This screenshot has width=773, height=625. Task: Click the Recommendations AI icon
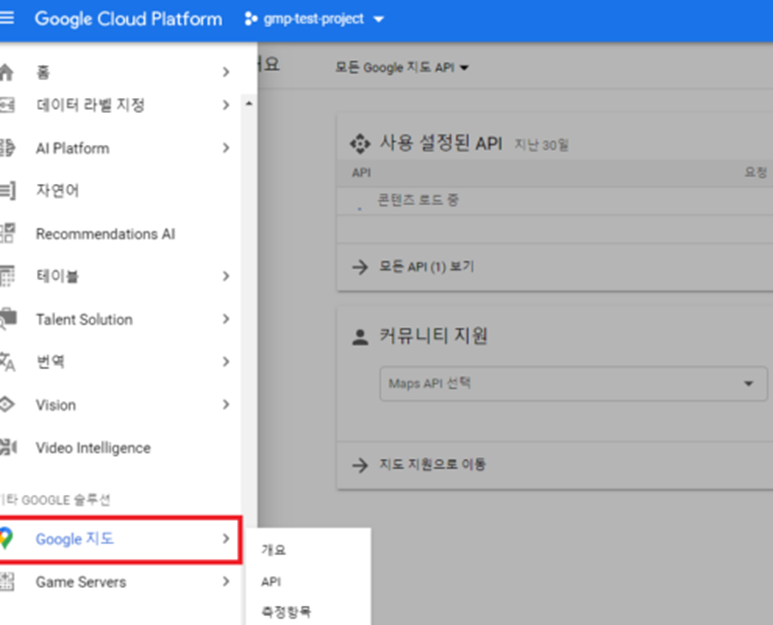tap(7, 233)
